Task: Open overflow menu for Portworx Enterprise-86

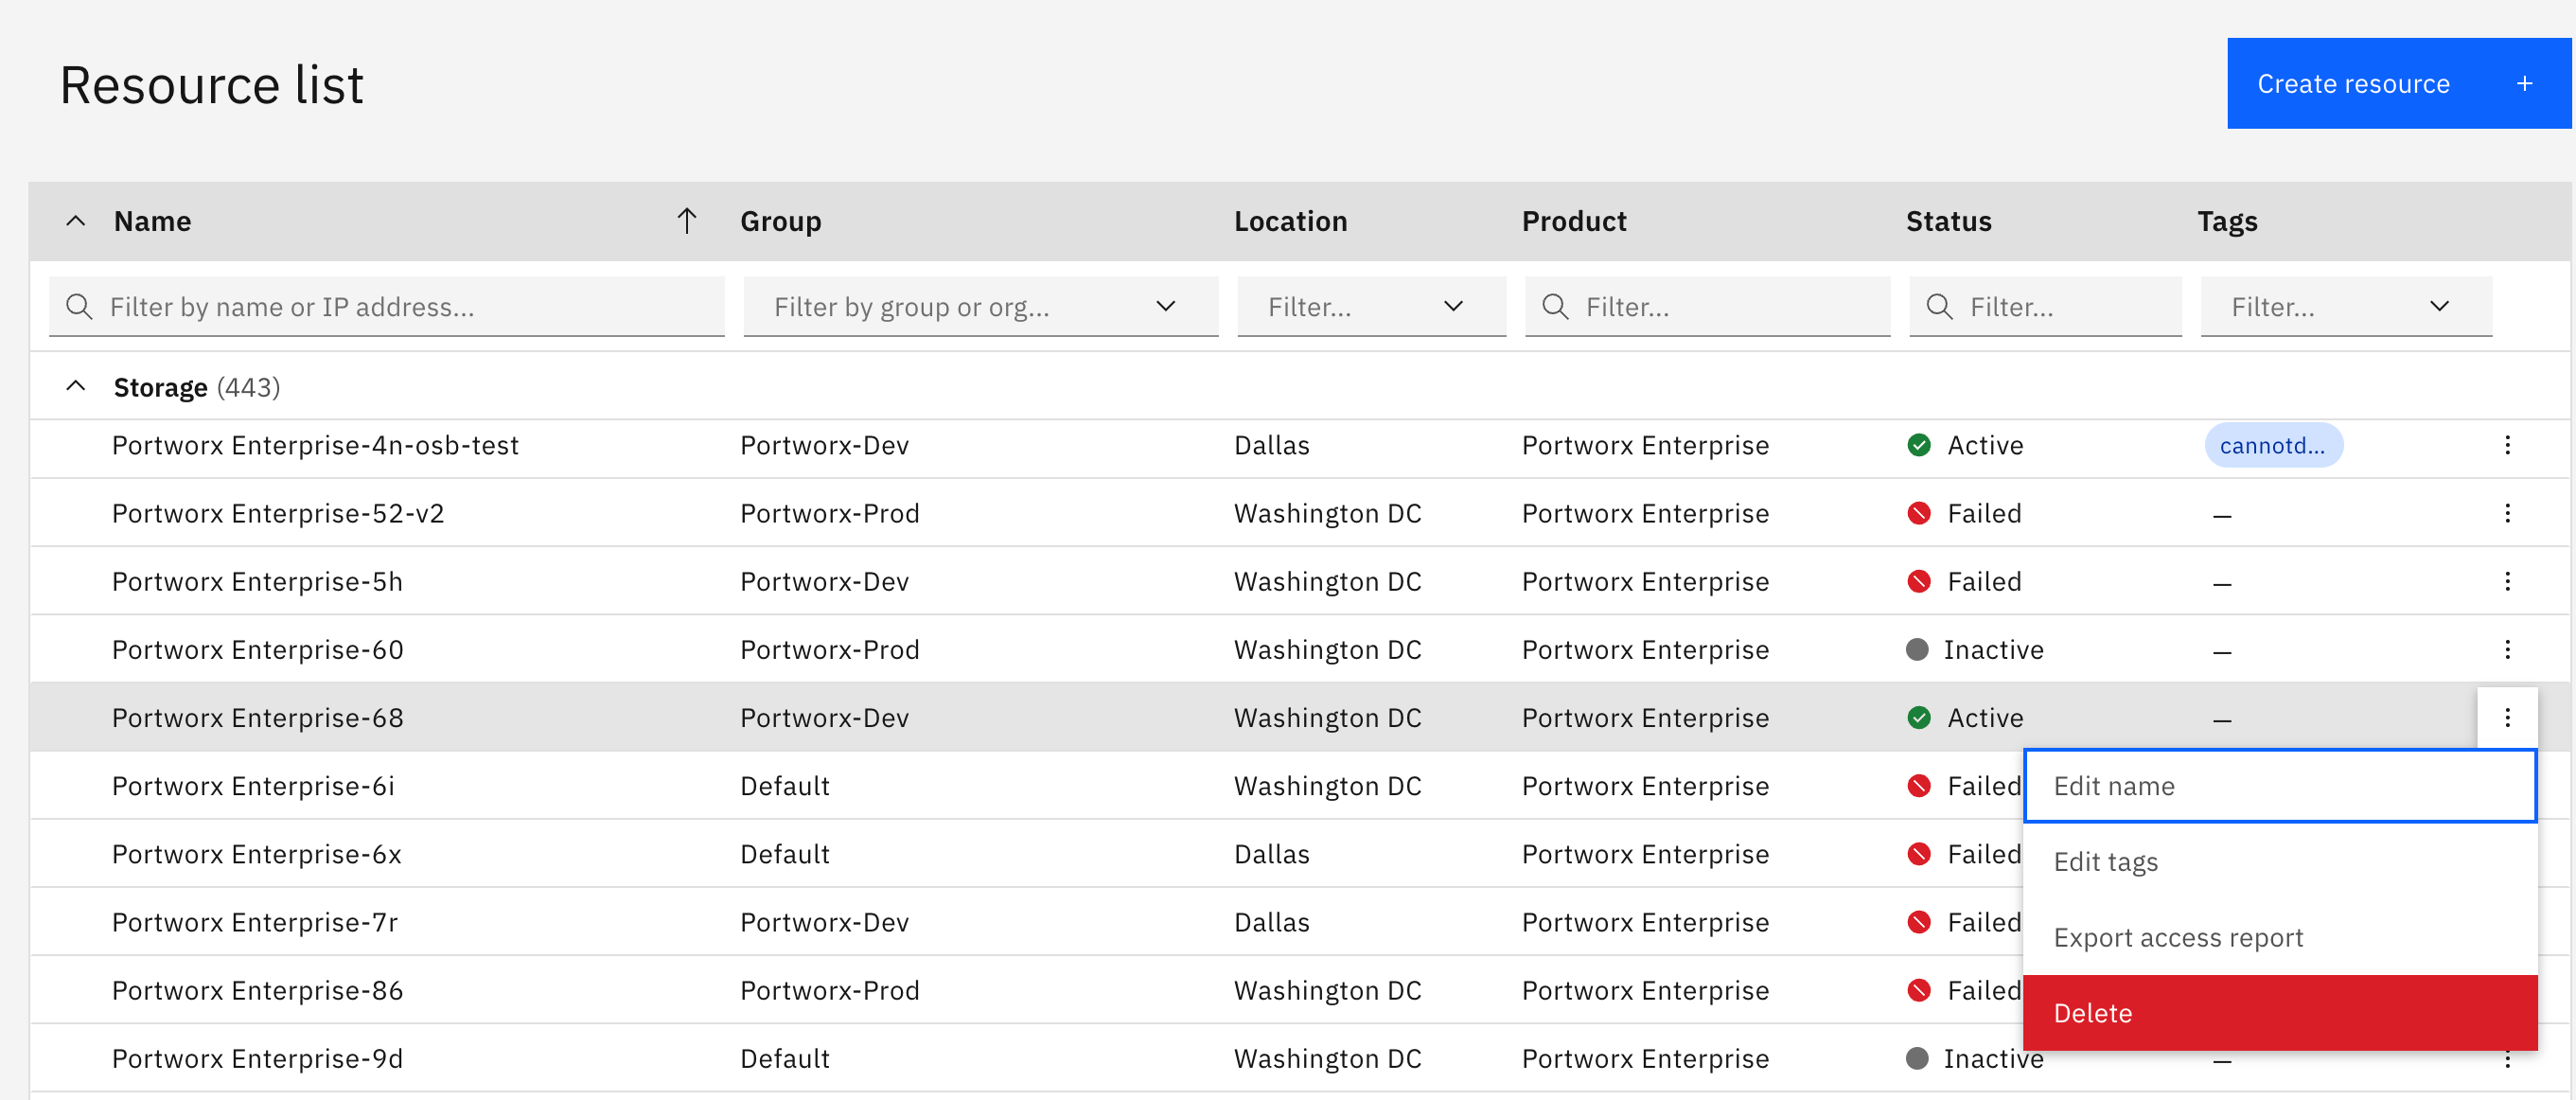Action: pyautogui.click(x=2508, y=990)
